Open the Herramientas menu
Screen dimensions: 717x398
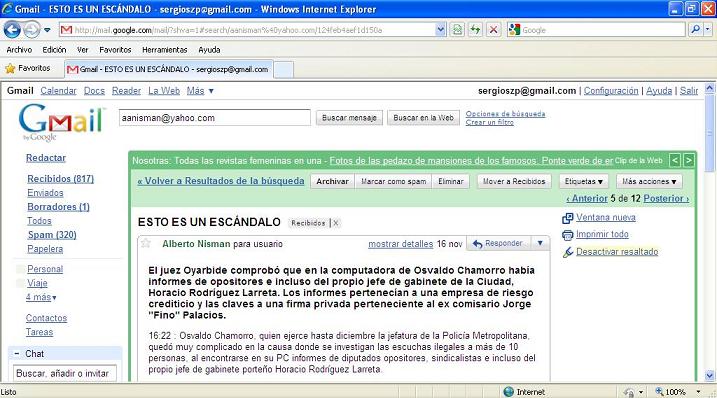tap(165, 50)
